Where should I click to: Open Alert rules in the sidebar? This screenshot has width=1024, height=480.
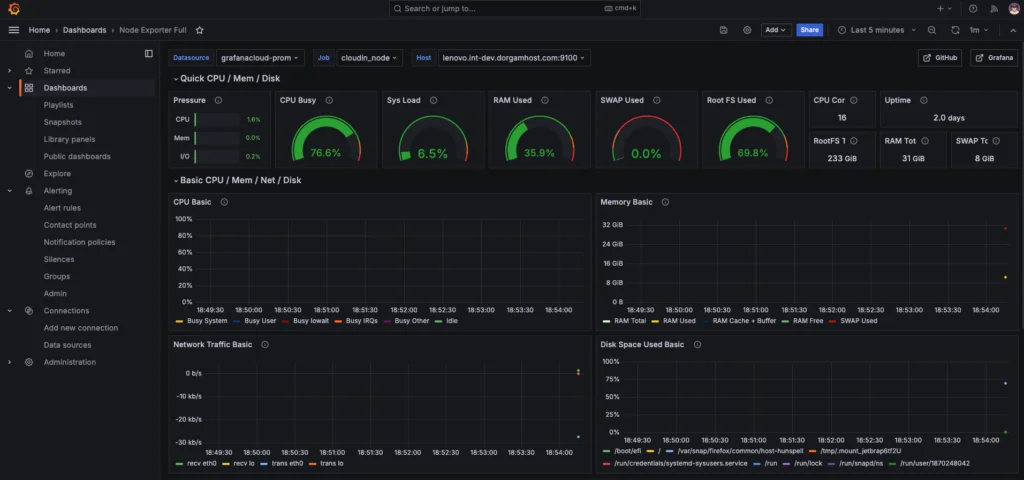point(62,208)
